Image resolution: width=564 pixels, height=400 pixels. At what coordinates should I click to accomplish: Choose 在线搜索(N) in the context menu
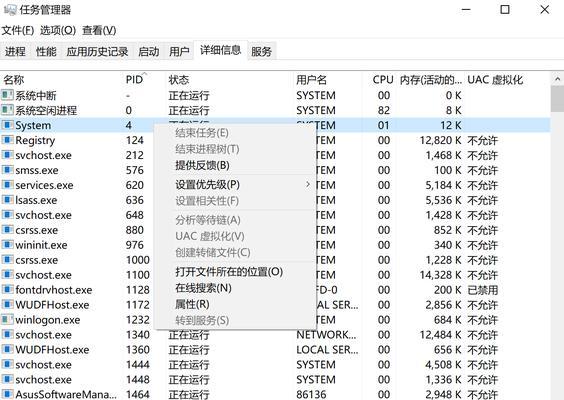(x=203, y=288)
